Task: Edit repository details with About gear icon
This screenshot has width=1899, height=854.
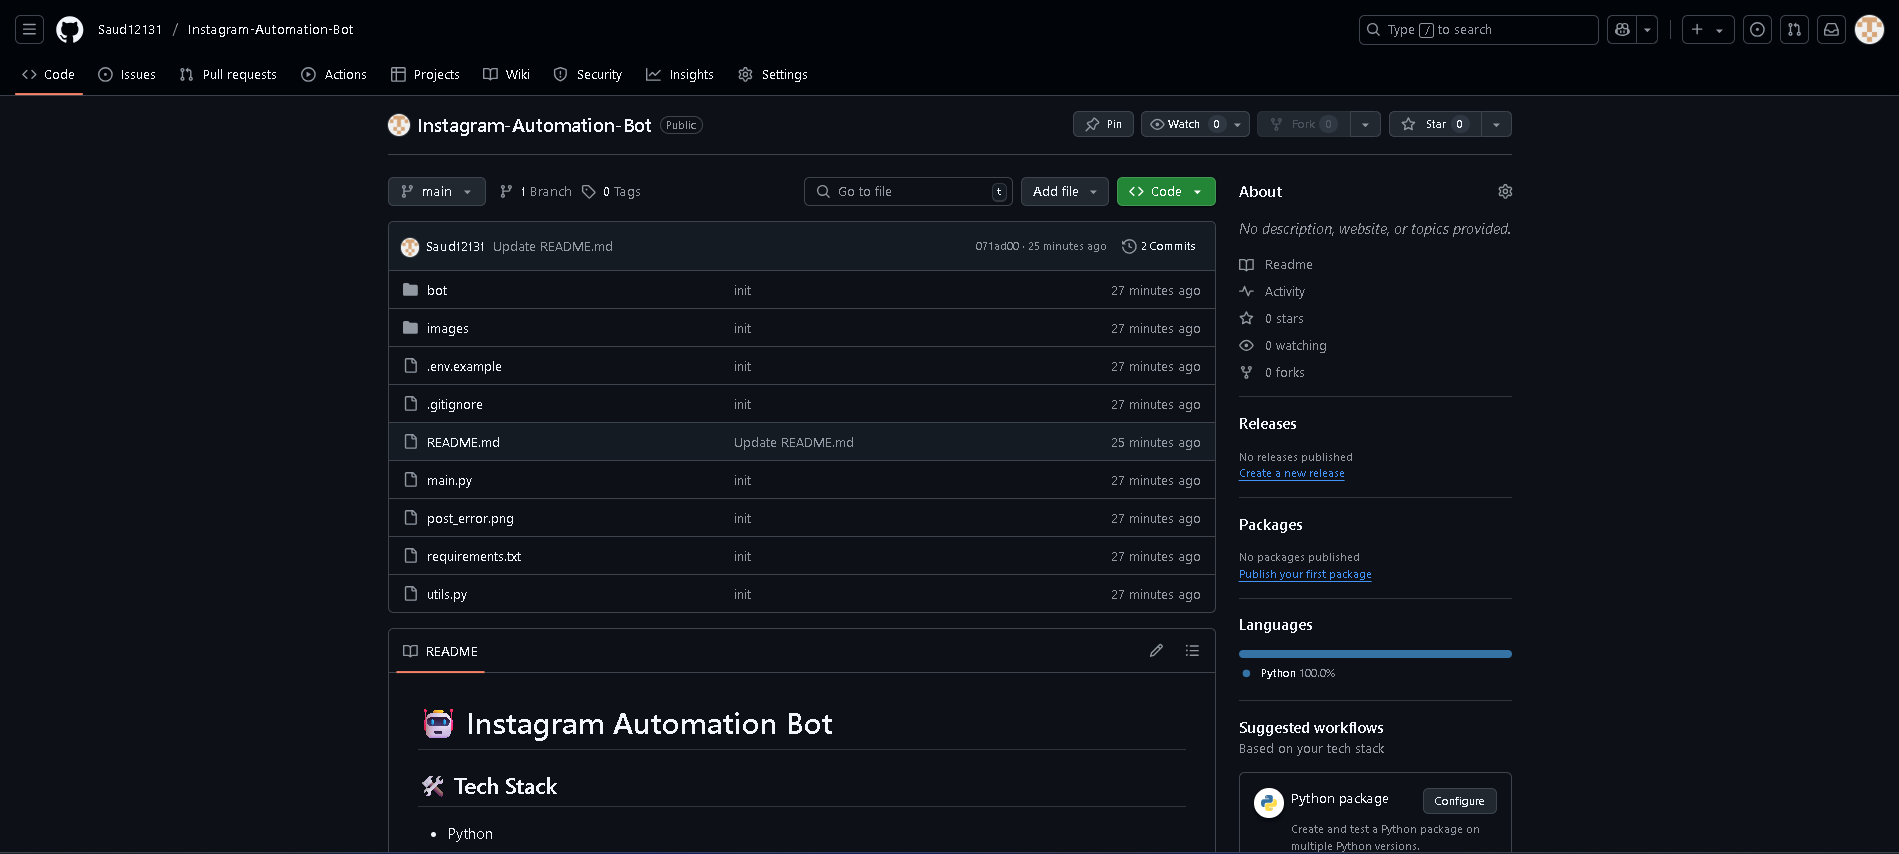Action: click(1505, 191)
